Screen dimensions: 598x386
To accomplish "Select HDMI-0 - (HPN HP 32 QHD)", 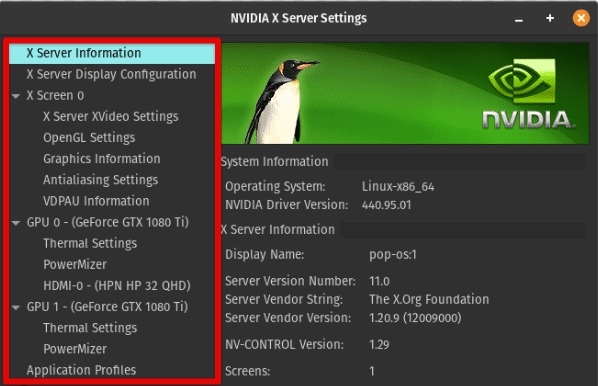I will pos(117,286).
